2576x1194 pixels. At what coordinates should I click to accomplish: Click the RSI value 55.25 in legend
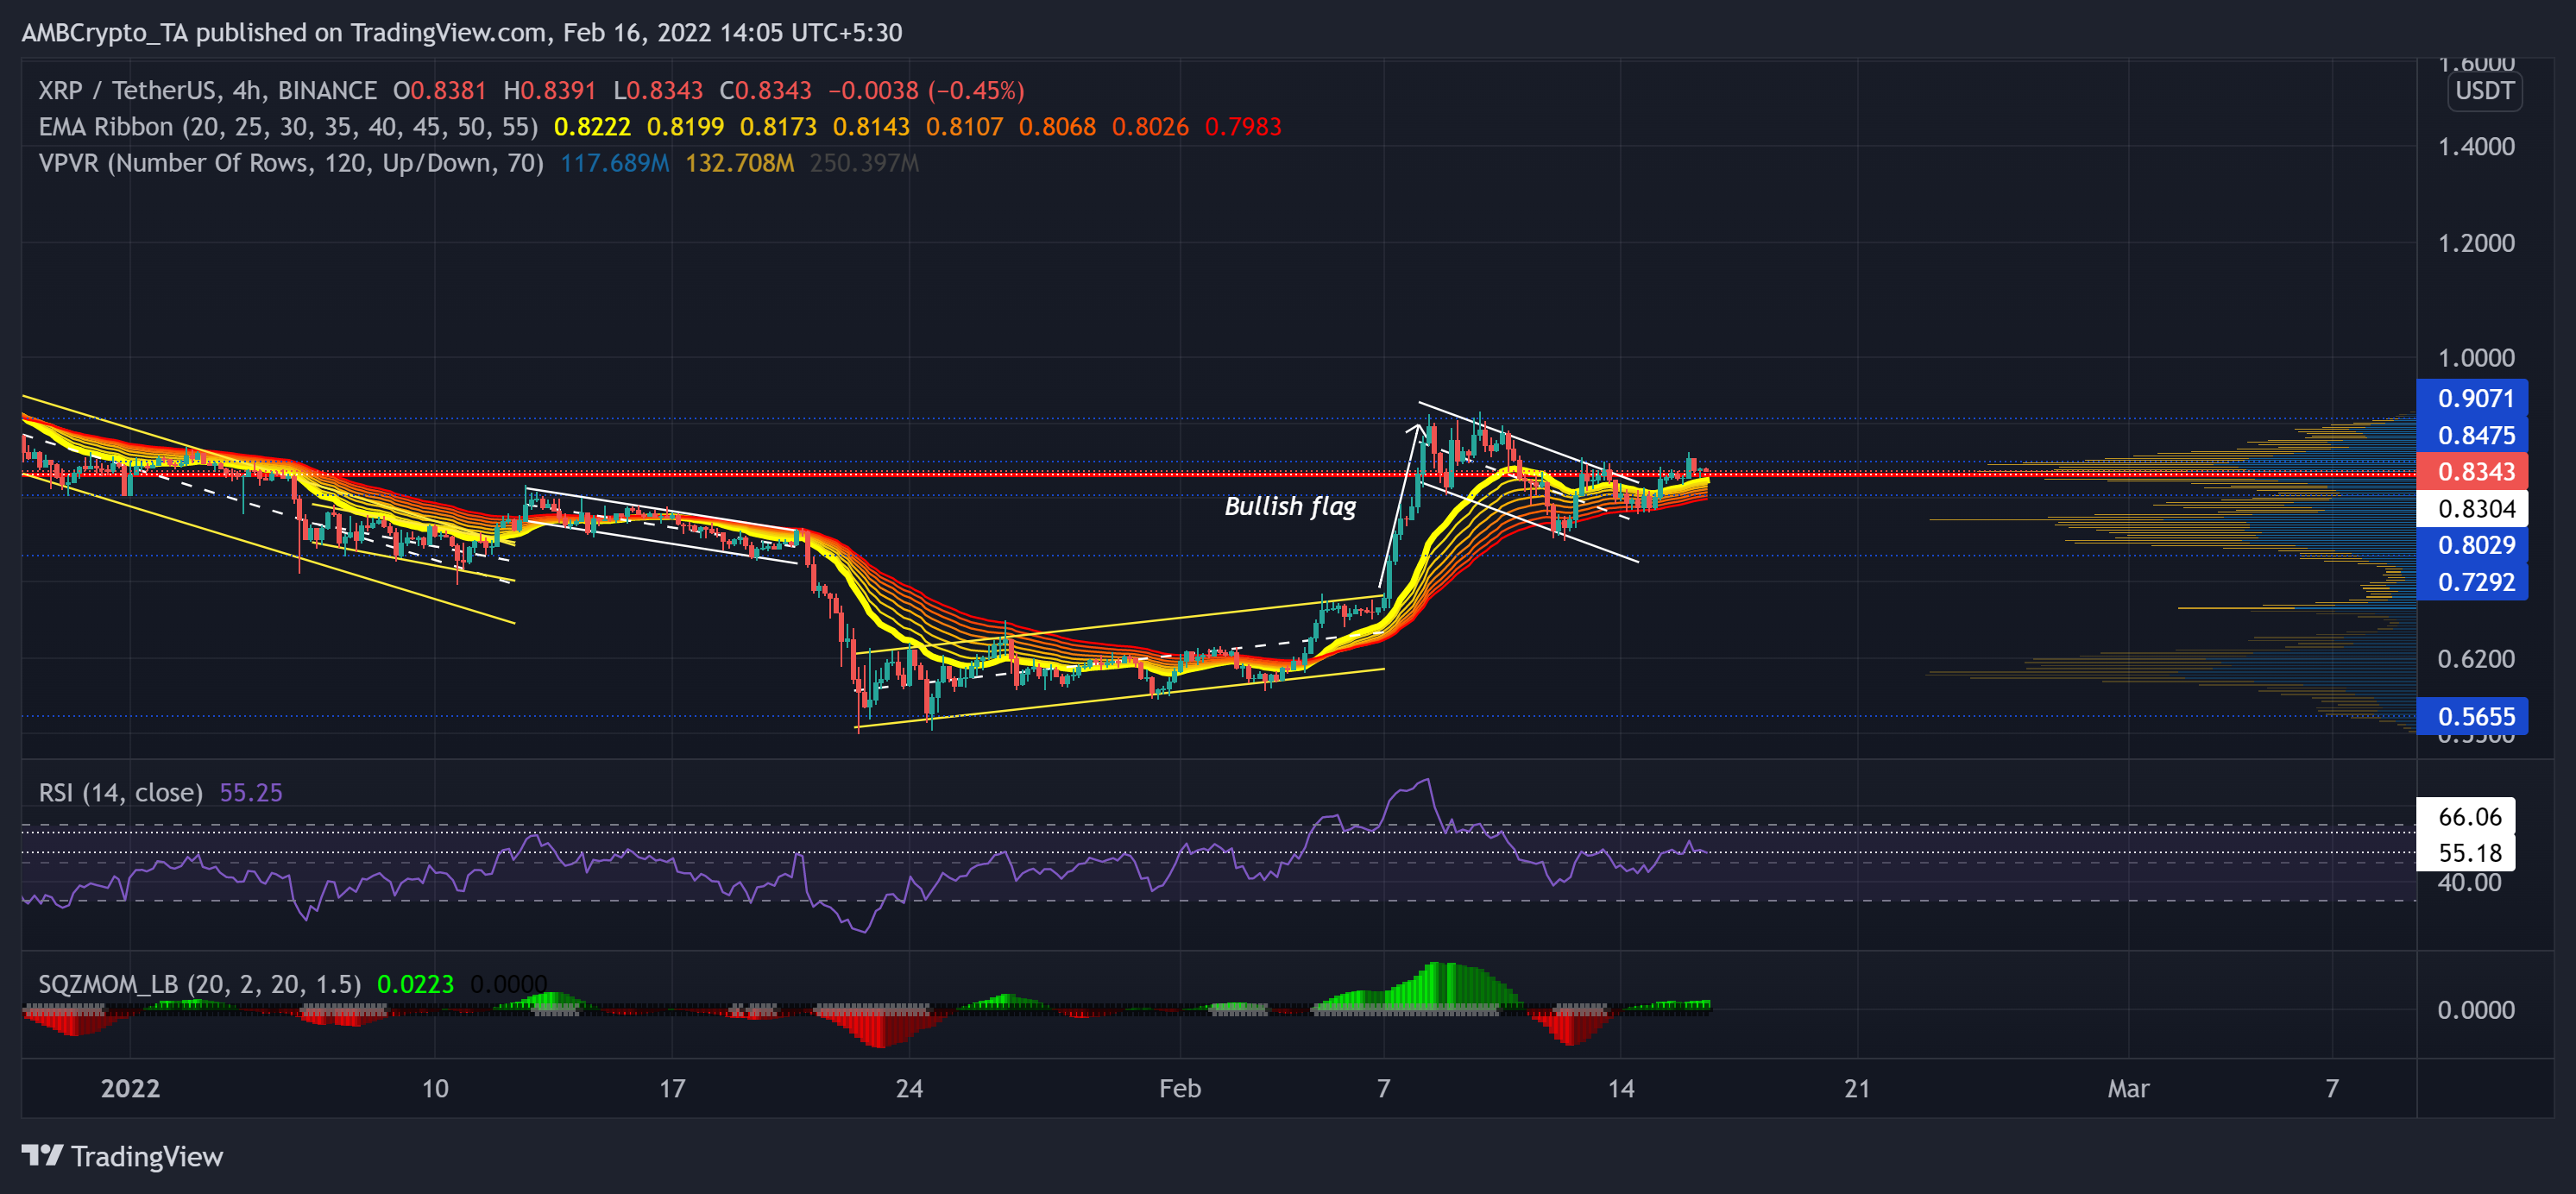tap(251, 793)
